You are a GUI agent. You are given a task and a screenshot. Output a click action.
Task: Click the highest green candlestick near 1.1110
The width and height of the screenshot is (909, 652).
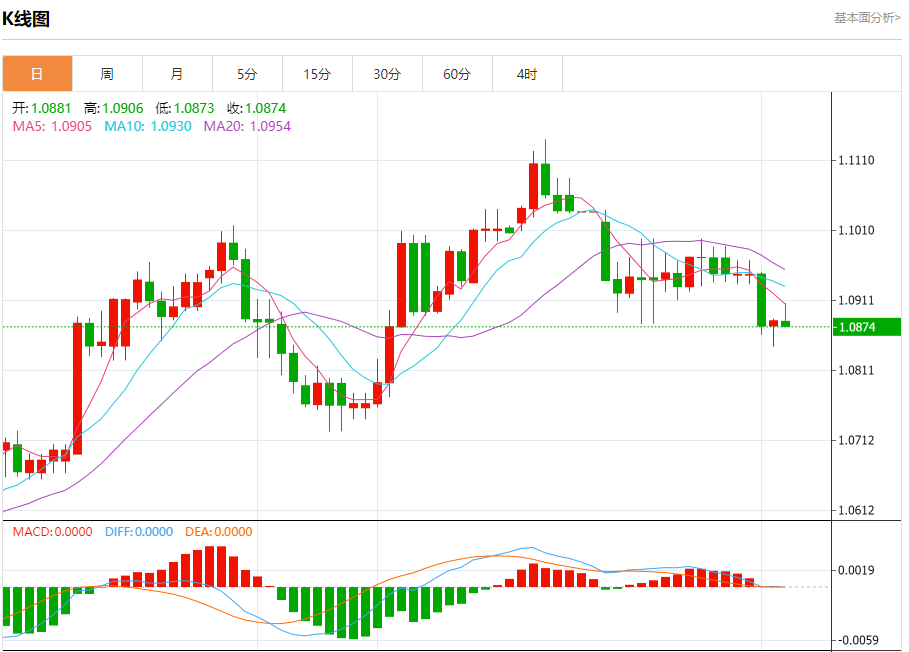click(546, 179)
